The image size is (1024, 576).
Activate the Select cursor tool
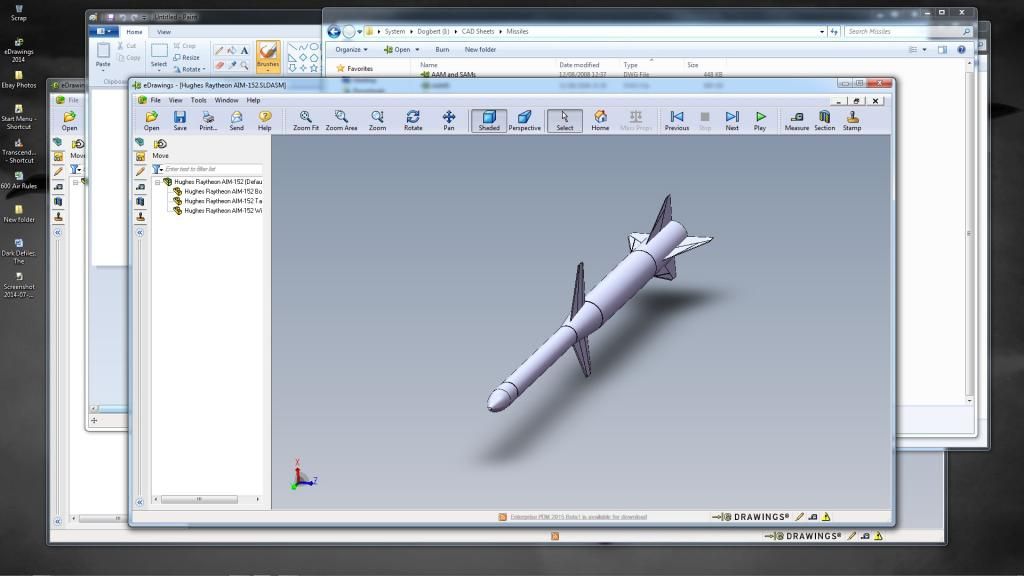coord(565,121)
